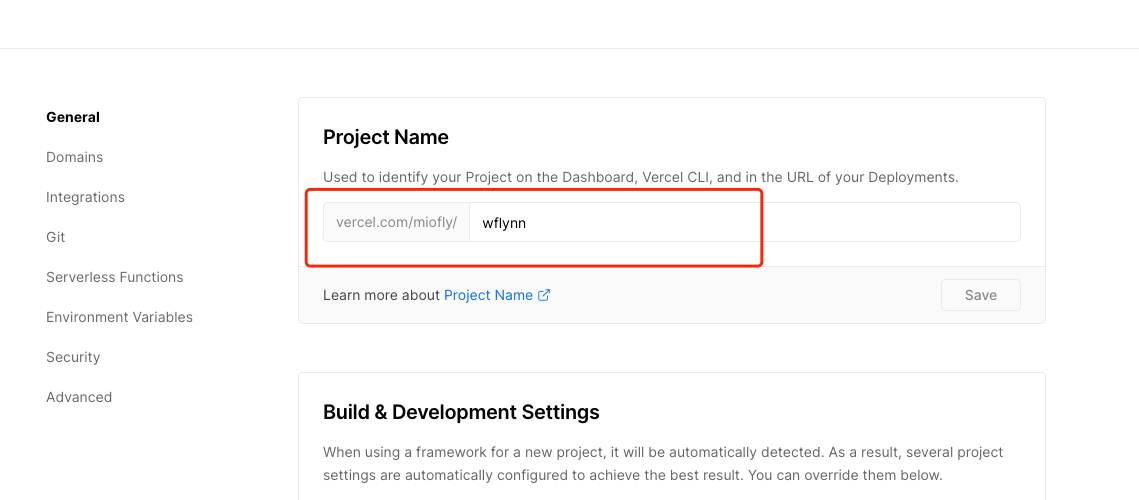Click the gray footer strip of Project Name card
This screenshot has height=500, width=1139.
click(x=672, y=295)
